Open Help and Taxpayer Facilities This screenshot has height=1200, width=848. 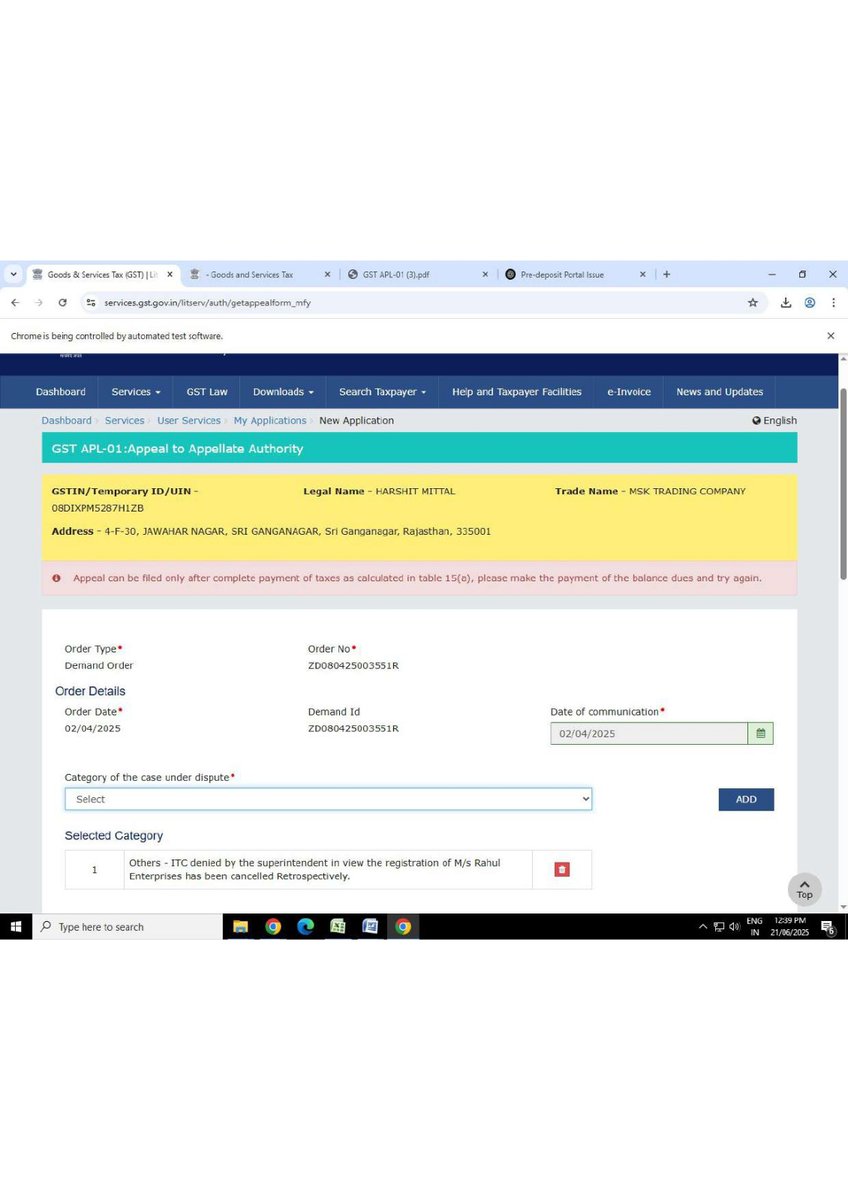pos(516,392)
